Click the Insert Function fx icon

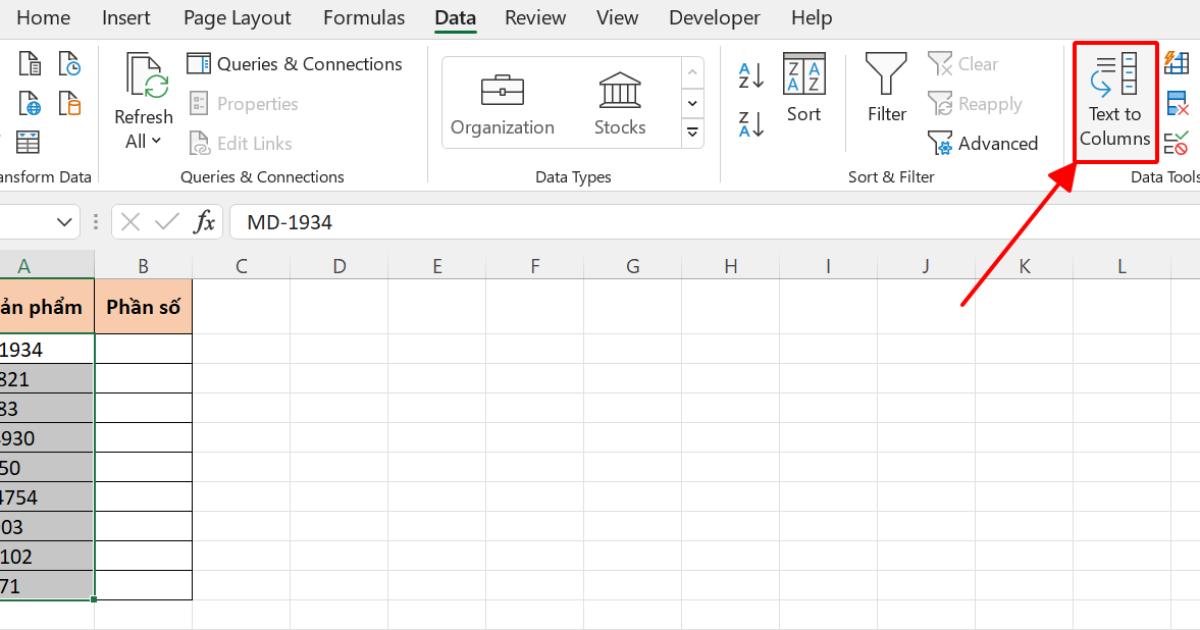click(x=206, y=221)
